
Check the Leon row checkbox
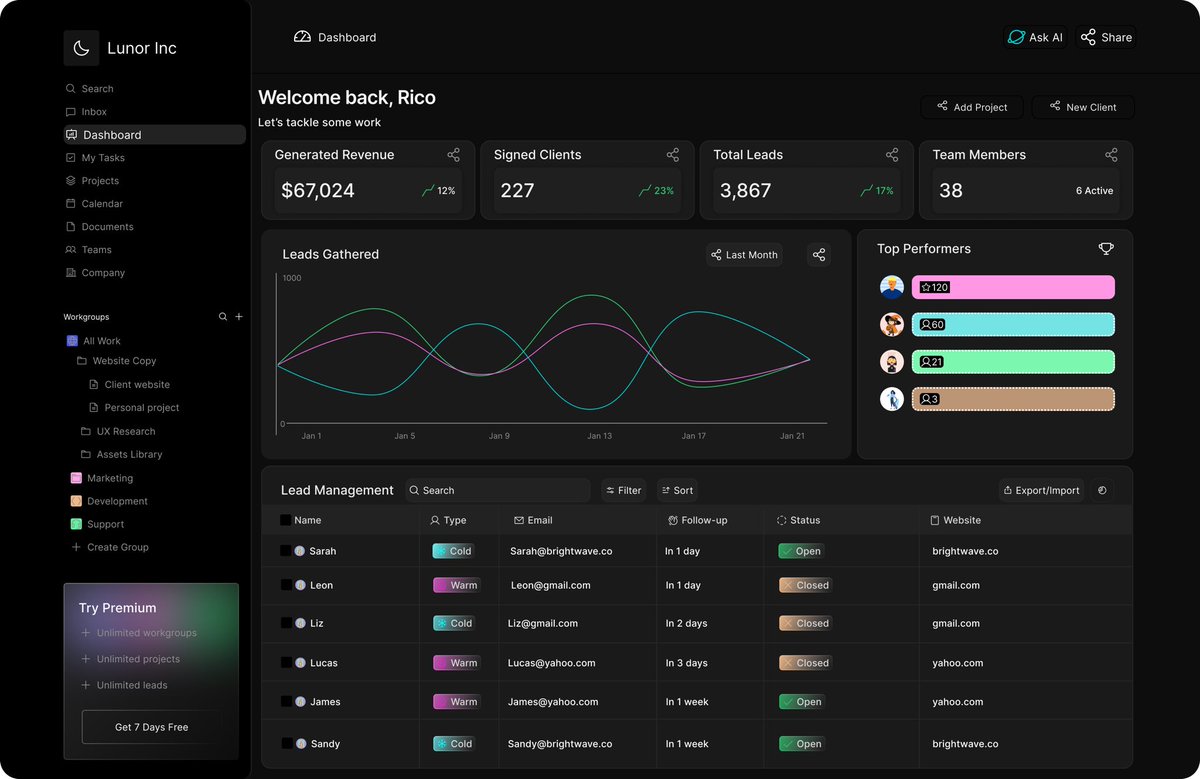[x=286, y=585]
